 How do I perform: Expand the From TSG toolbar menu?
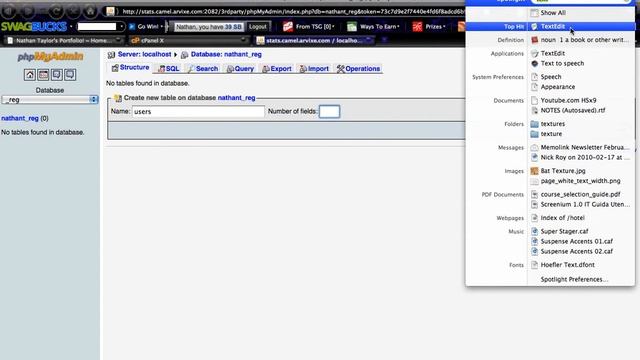(309, 27)
